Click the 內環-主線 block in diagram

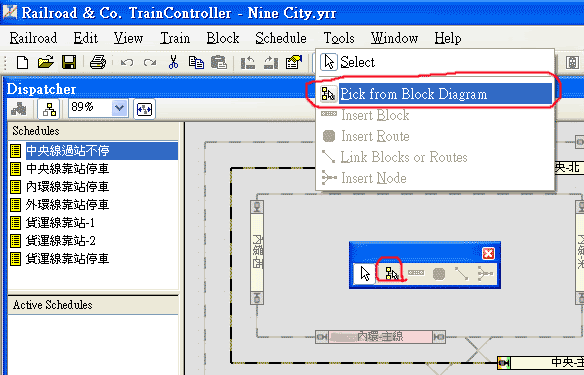(380, 337)
